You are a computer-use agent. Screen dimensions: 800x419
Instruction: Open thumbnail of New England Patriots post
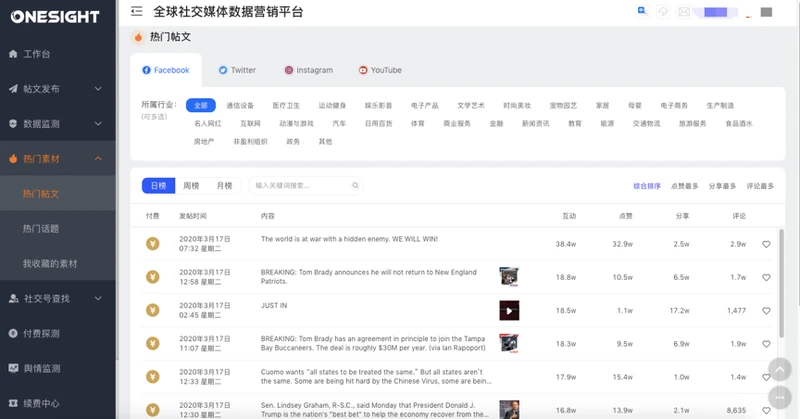pos(509,277)
